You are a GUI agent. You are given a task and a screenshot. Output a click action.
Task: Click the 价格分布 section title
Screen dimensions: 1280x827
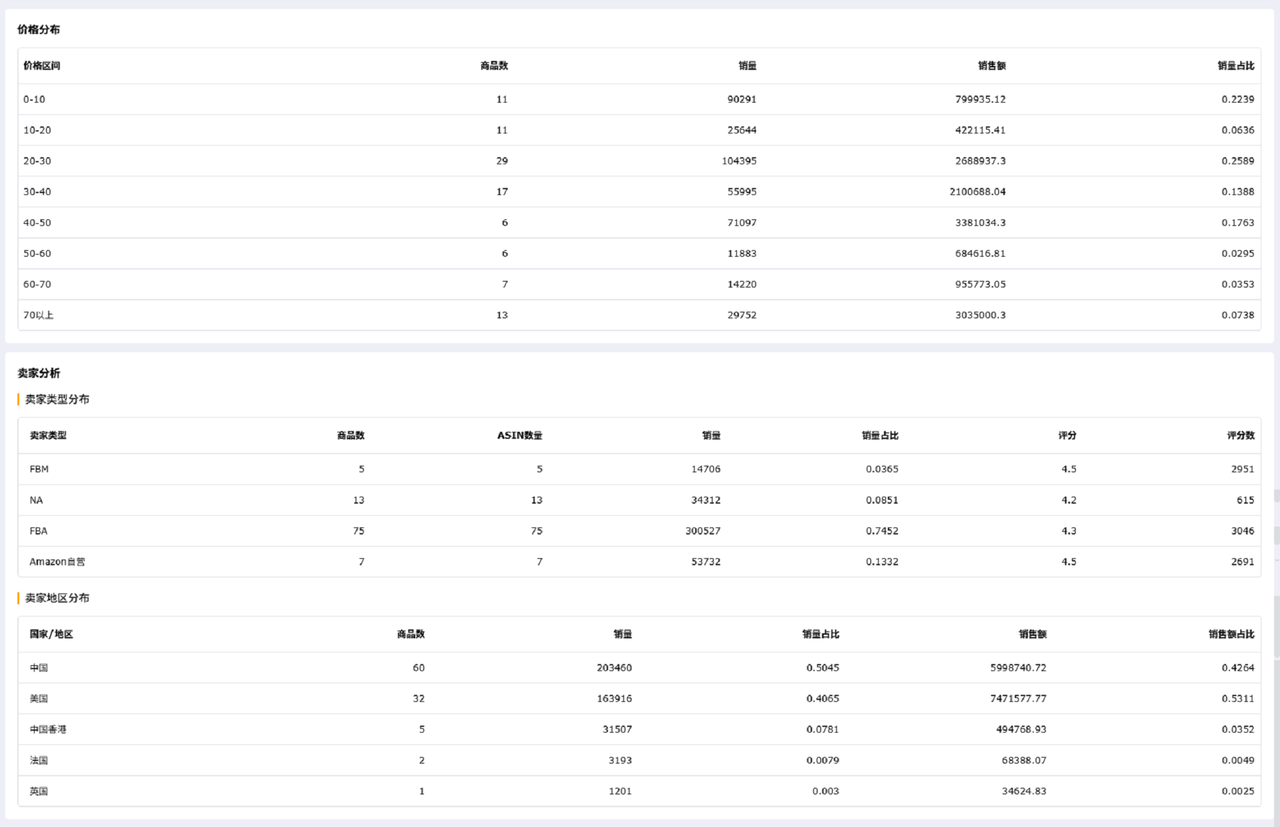click(x=39, y=30)
